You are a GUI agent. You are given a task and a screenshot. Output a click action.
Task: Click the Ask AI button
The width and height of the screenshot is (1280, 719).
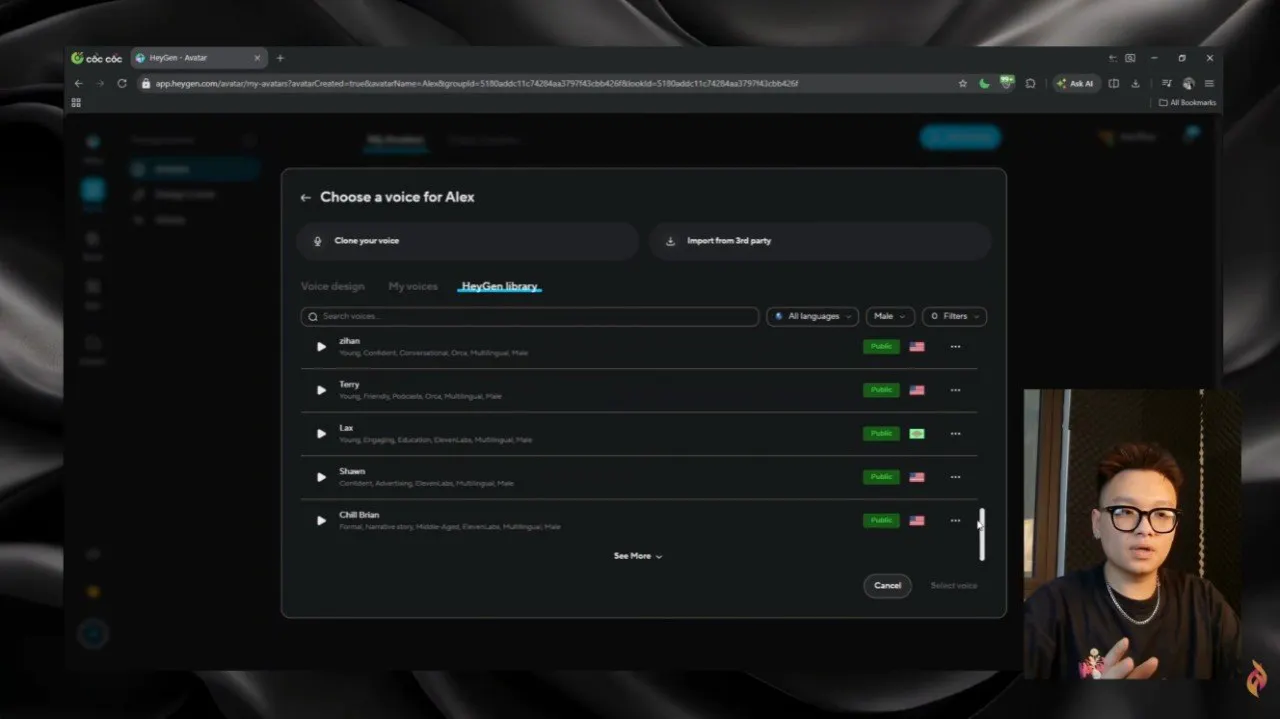pyautogui.click(x=1075, y=84)
